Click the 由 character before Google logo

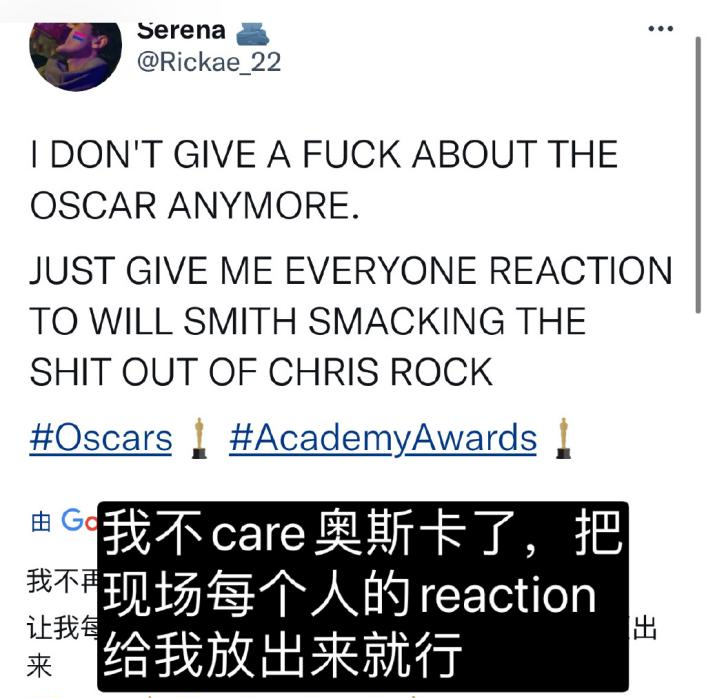coord(41,522)
